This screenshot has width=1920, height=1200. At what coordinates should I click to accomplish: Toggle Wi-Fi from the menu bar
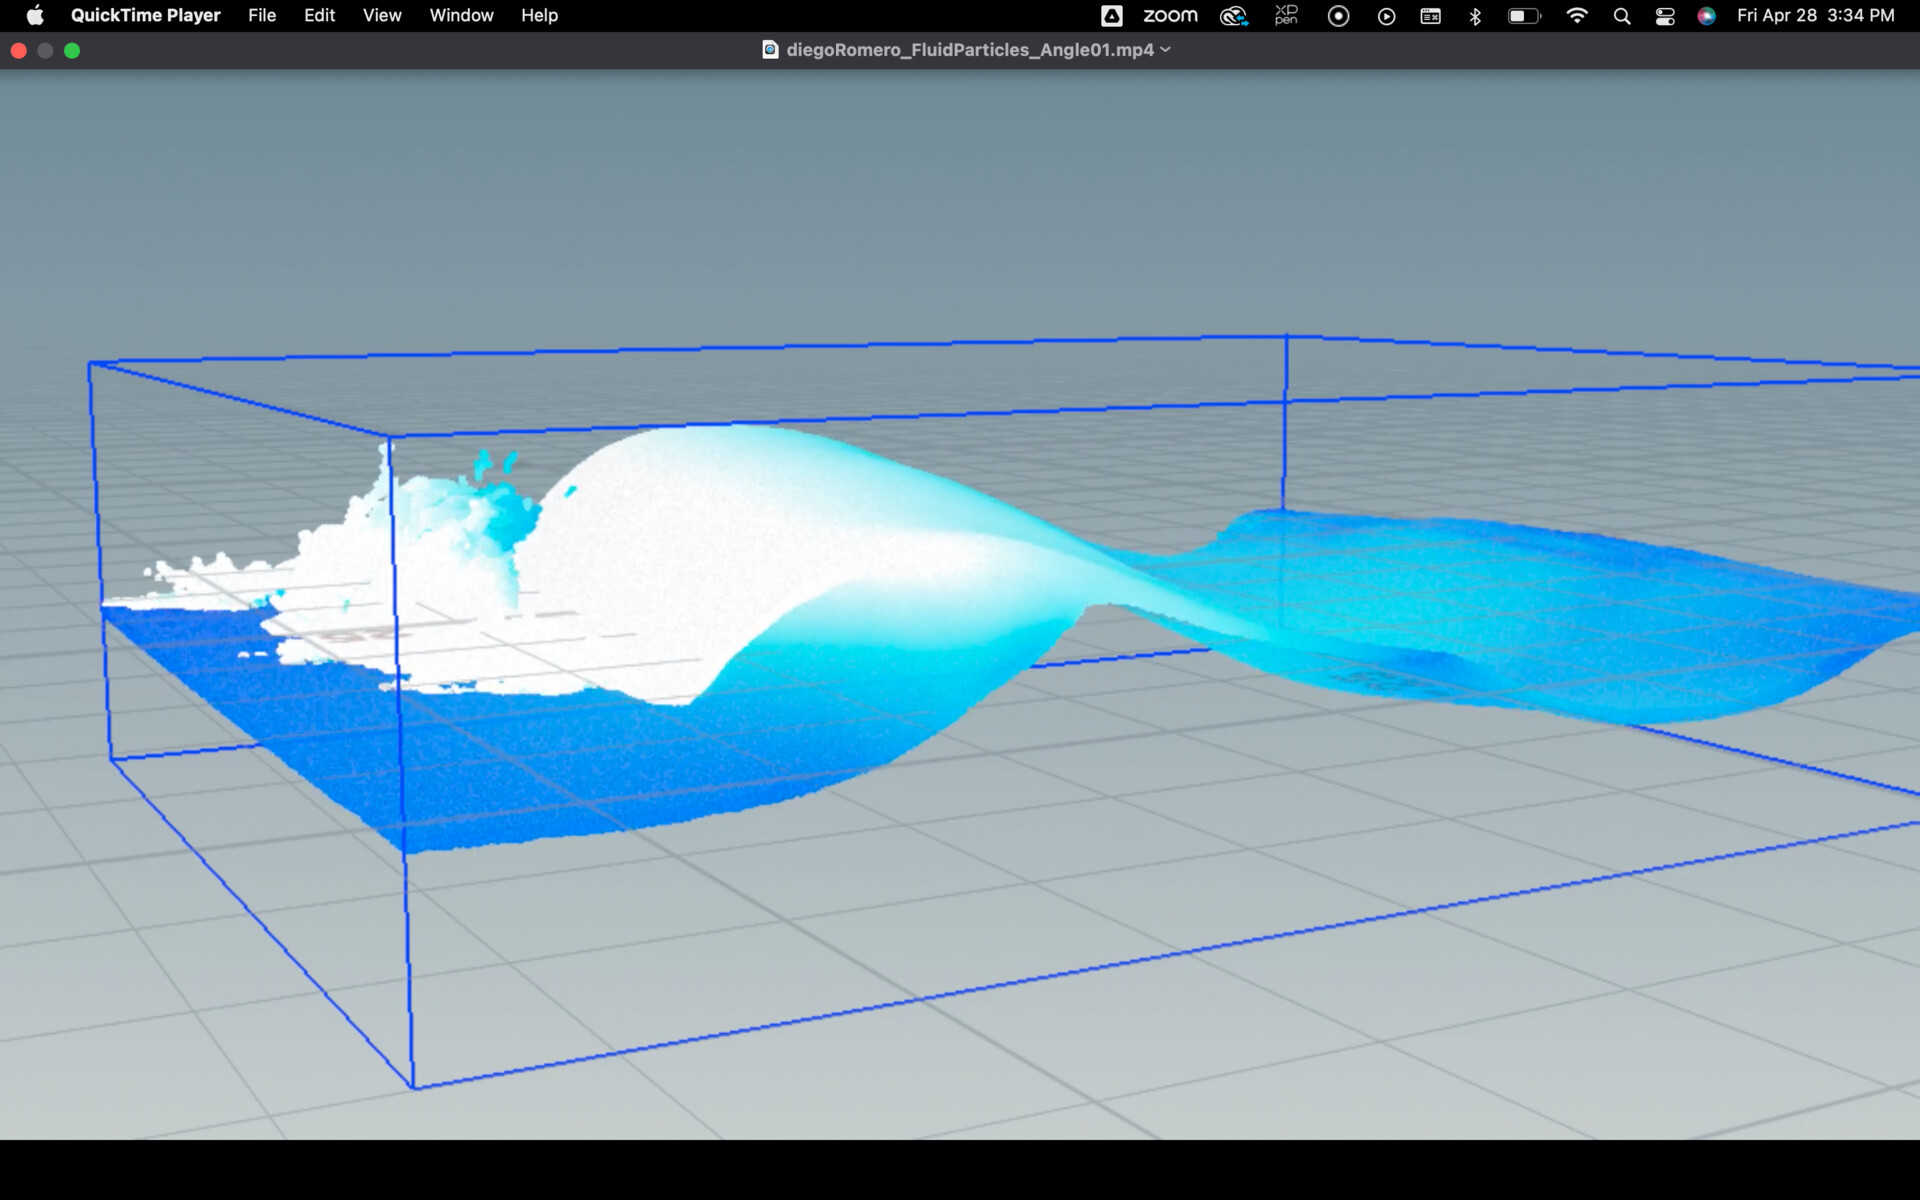pos(1577,15)
